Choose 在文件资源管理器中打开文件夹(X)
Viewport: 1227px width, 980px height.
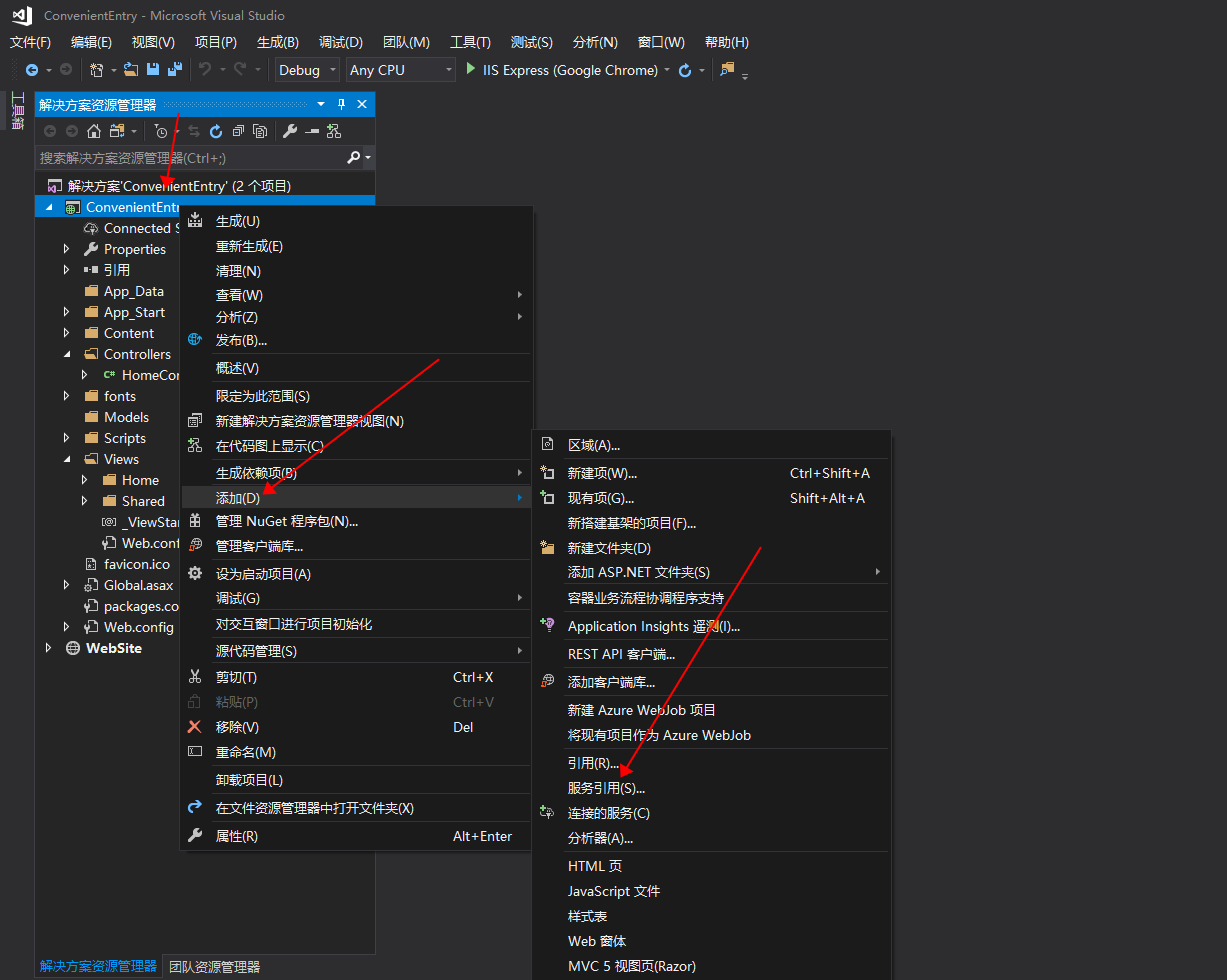pyautogui.click(x=356, y=808)
